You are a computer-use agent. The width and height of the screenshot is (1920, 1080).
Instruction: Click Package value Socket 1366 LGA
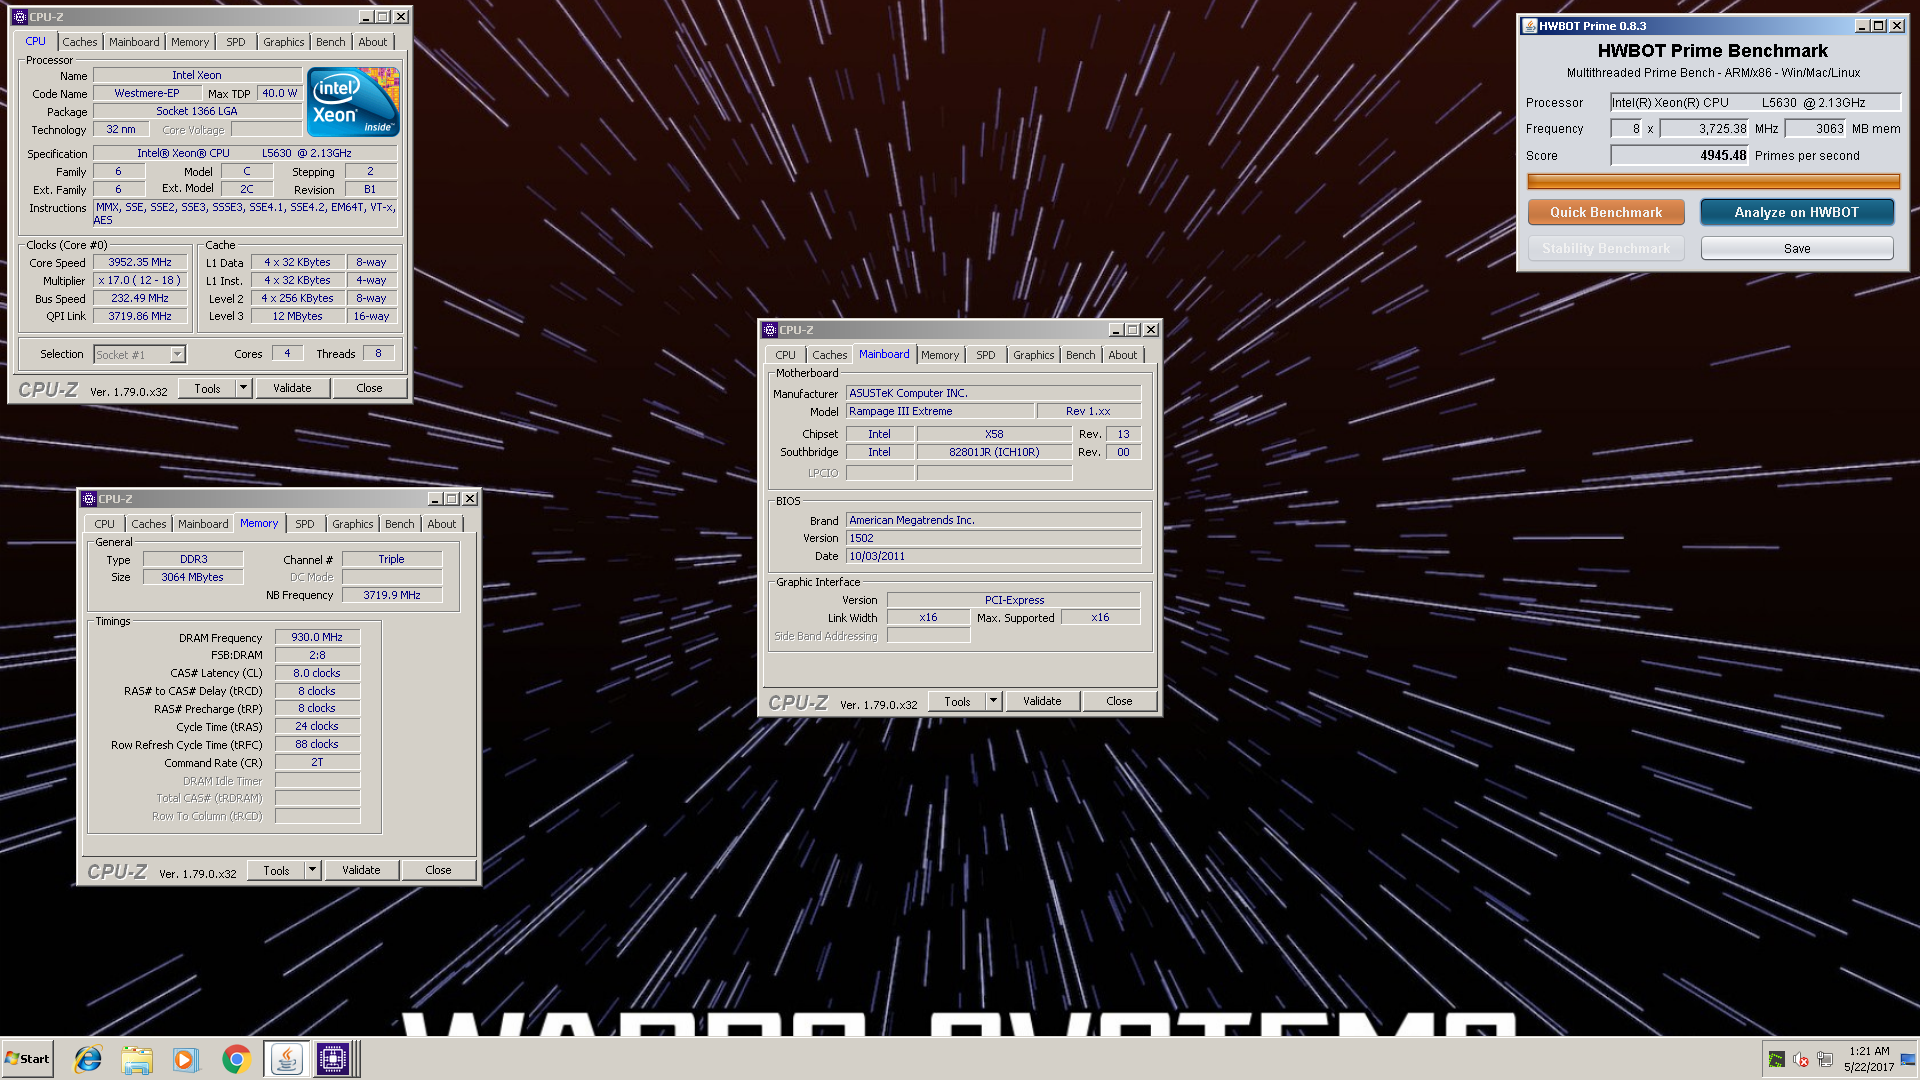click(x=197, y=111)
